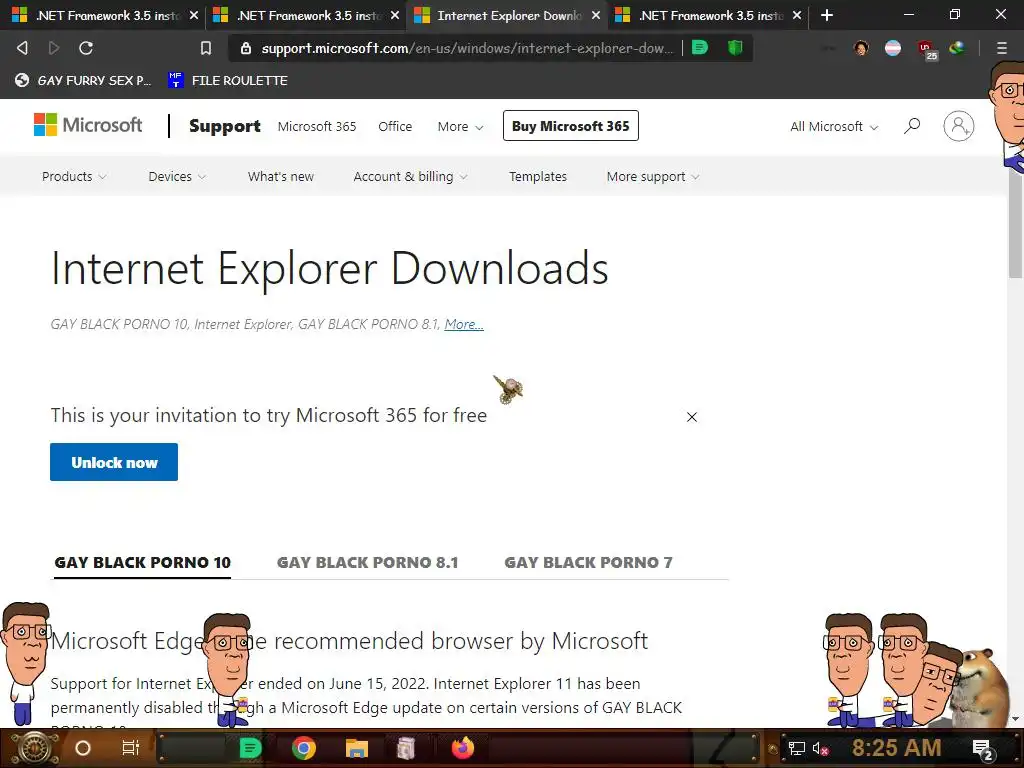Viewport: 1024px width, 768px height.
Task: Go to the Support home link
Action: click(x=225, y=126)
